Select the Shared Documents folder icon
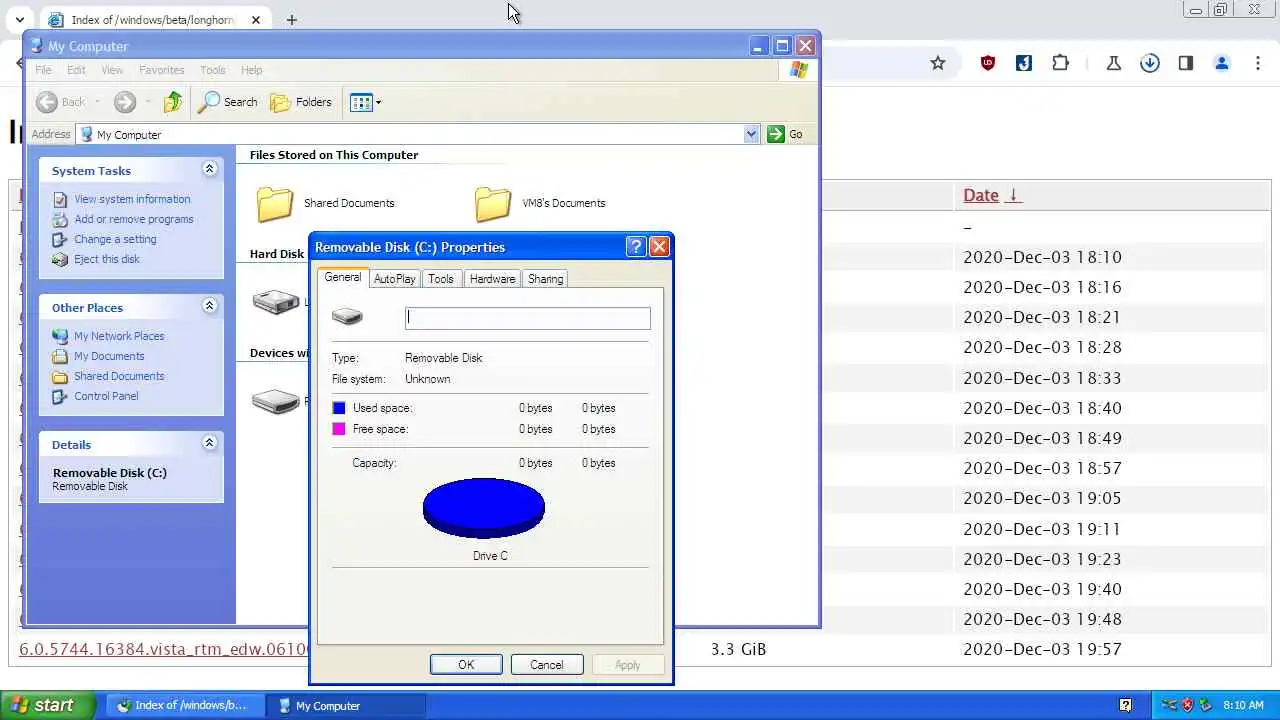 [275, 204]
